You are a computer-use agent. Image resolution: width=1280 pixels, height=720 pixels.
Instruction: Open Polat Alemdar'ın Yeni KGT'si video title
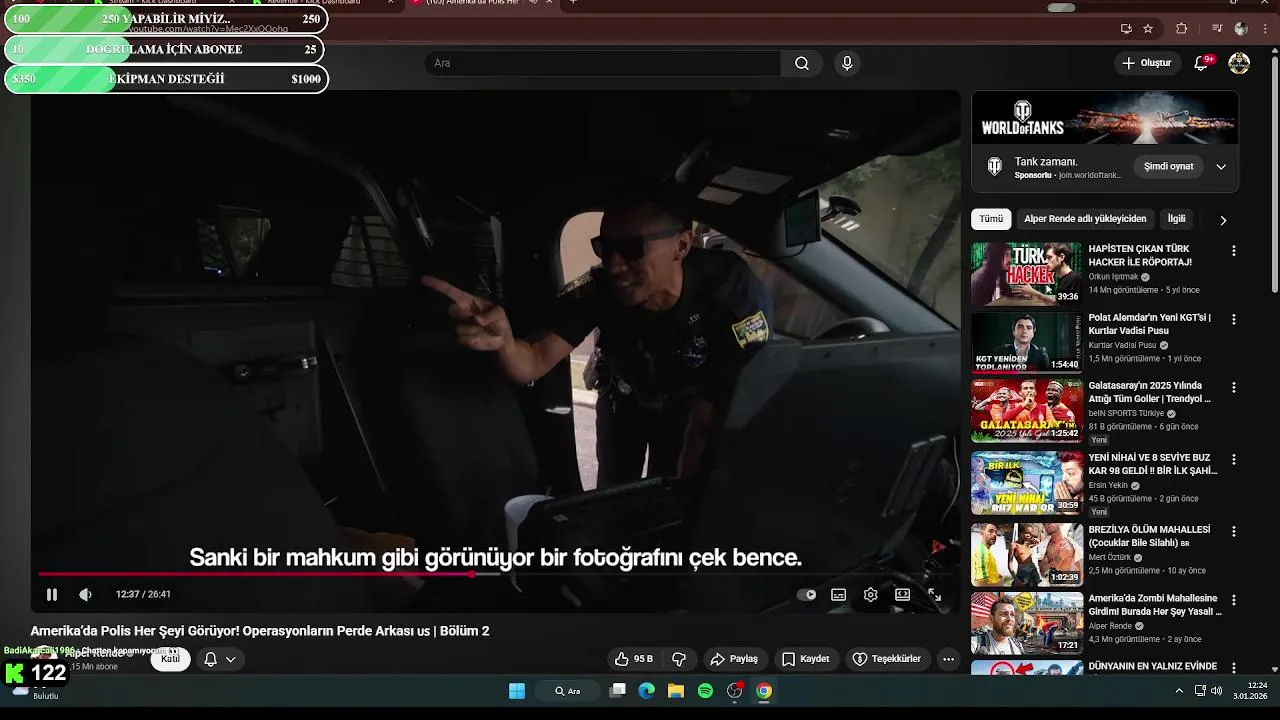click(x=1150, y=324)
